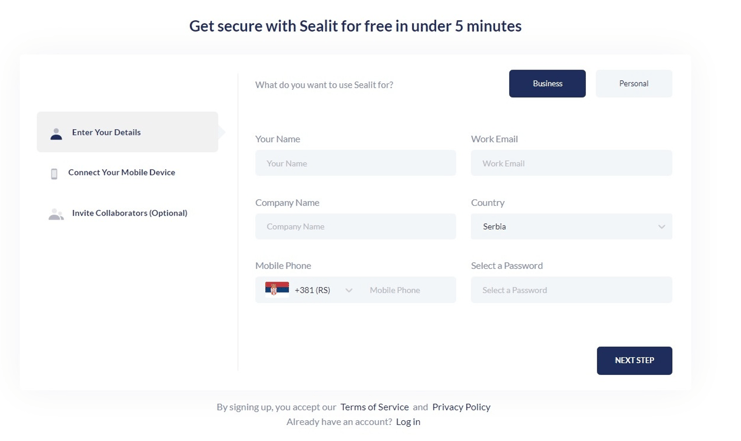Go to Connect Your Mobile Device step
The image size is (741, 441).
(121, 173)
